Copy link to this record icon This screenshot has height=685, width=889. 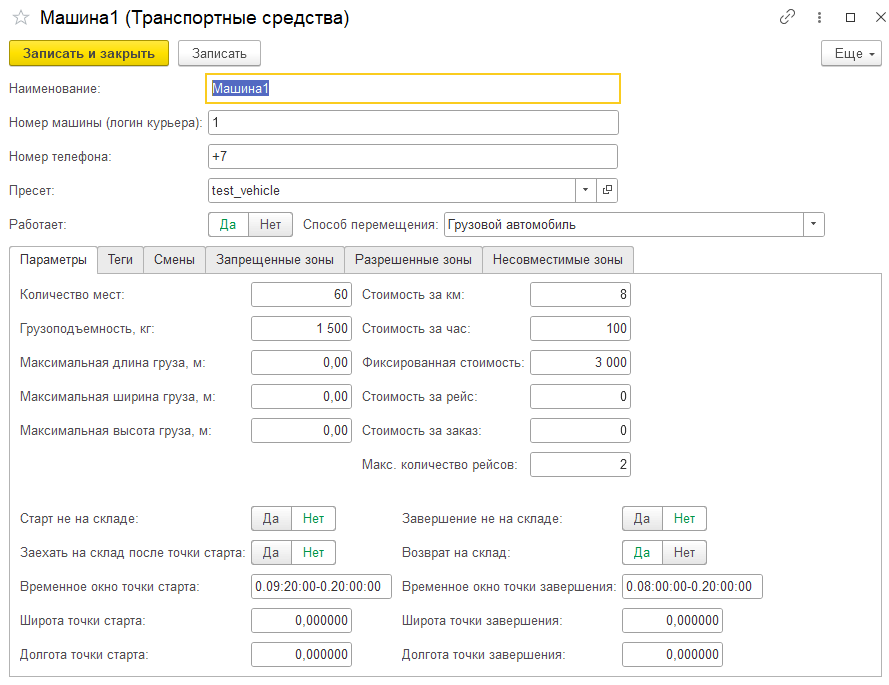pyautogui.click(x=788, y=18)
